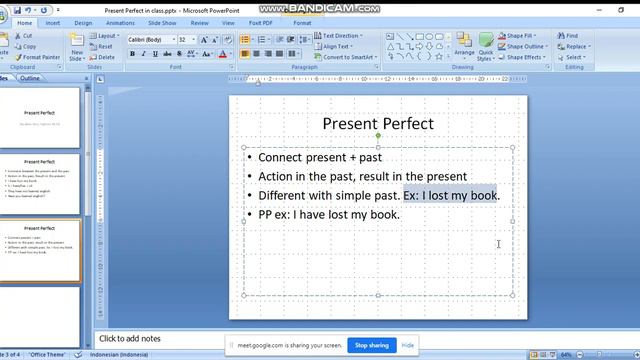Toggle bulleted list on
The image size is (640, 360).
tap(244, 40)
